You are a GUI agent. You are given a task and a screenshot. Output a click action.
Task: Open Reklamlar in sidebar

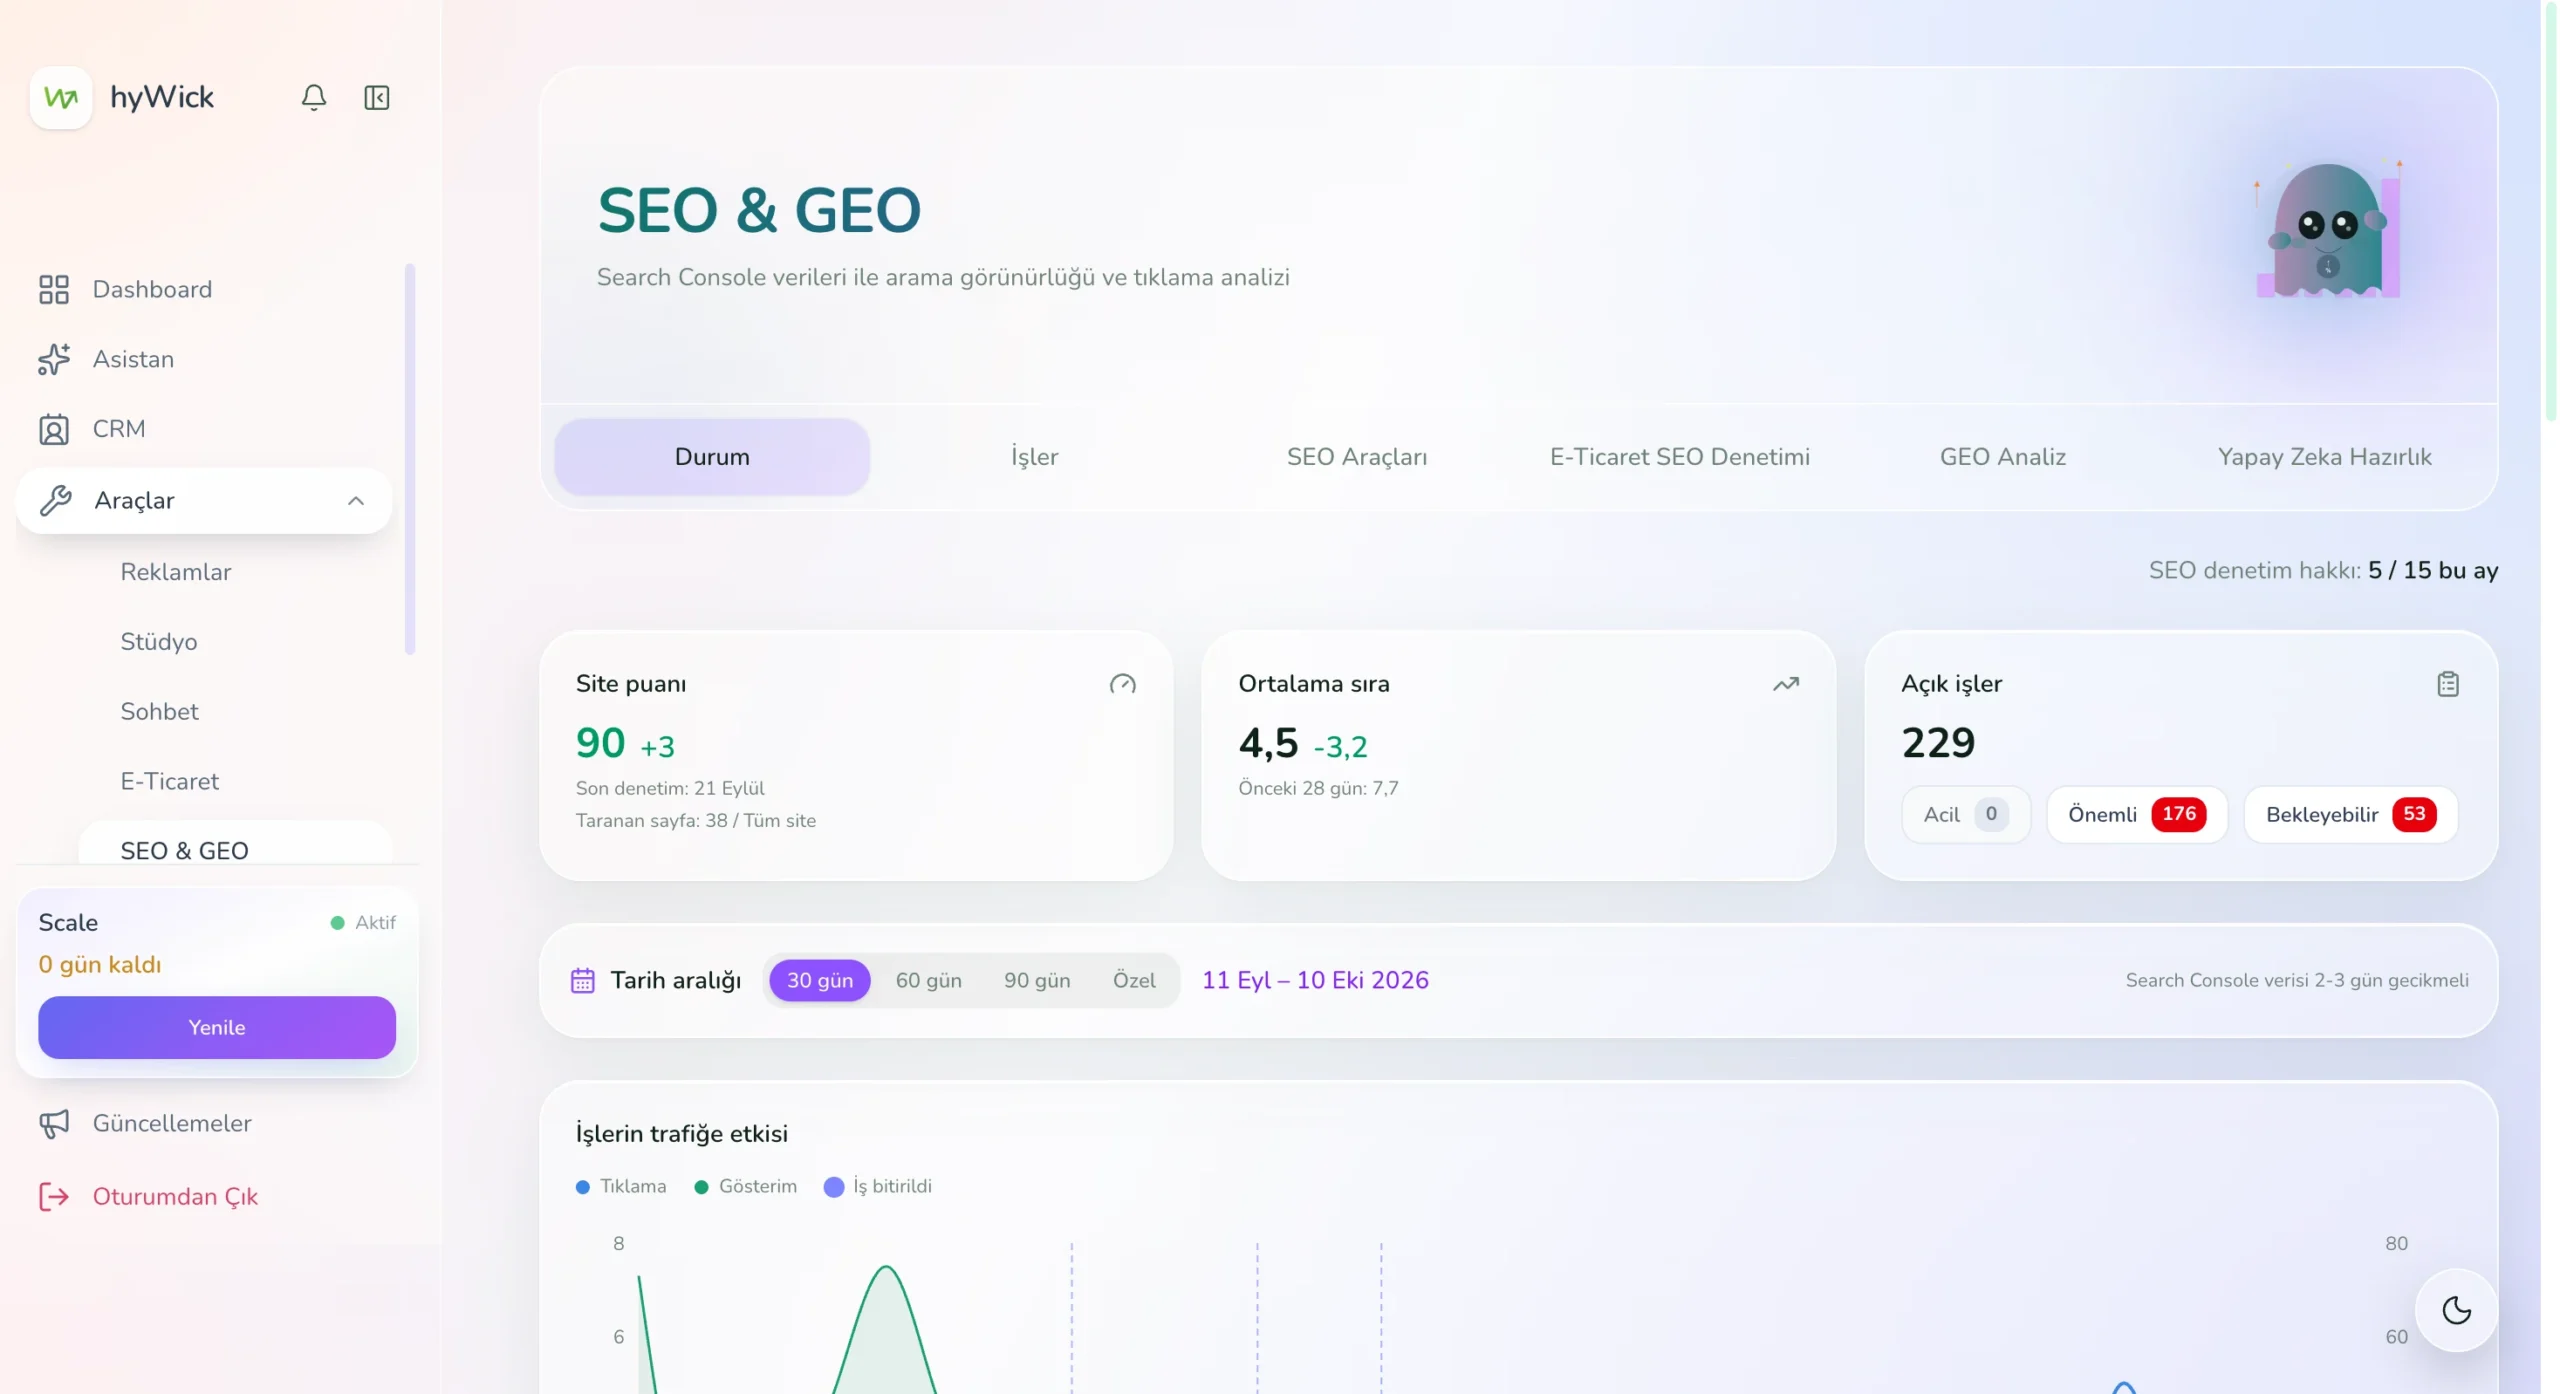[176, 572]
